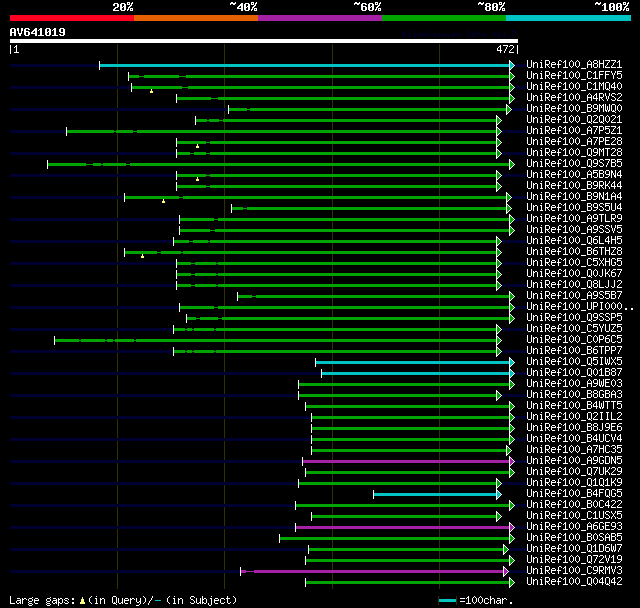
Task: Click the cyan =100char scale bar
Action: click(447, 600)
